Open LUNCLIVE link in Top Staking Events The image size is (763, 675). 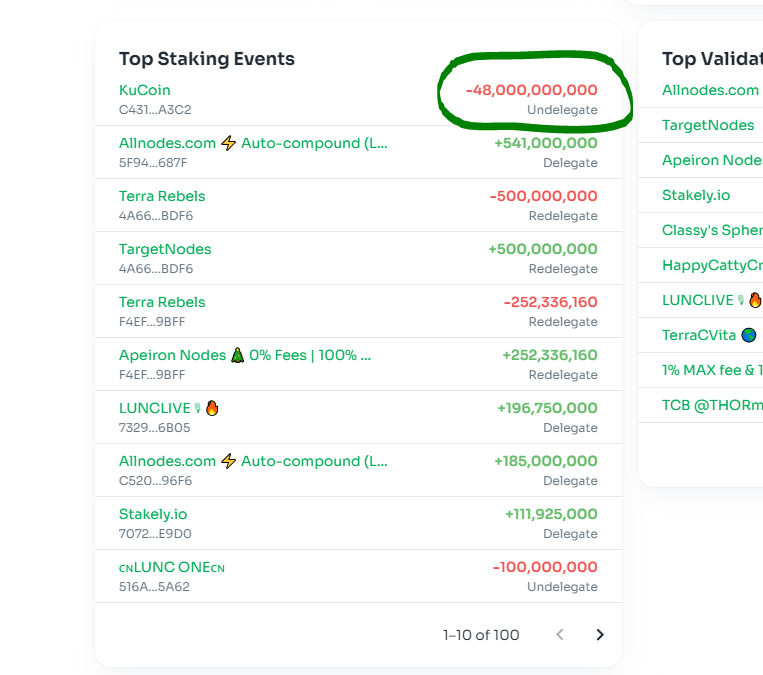click(169, 408)
